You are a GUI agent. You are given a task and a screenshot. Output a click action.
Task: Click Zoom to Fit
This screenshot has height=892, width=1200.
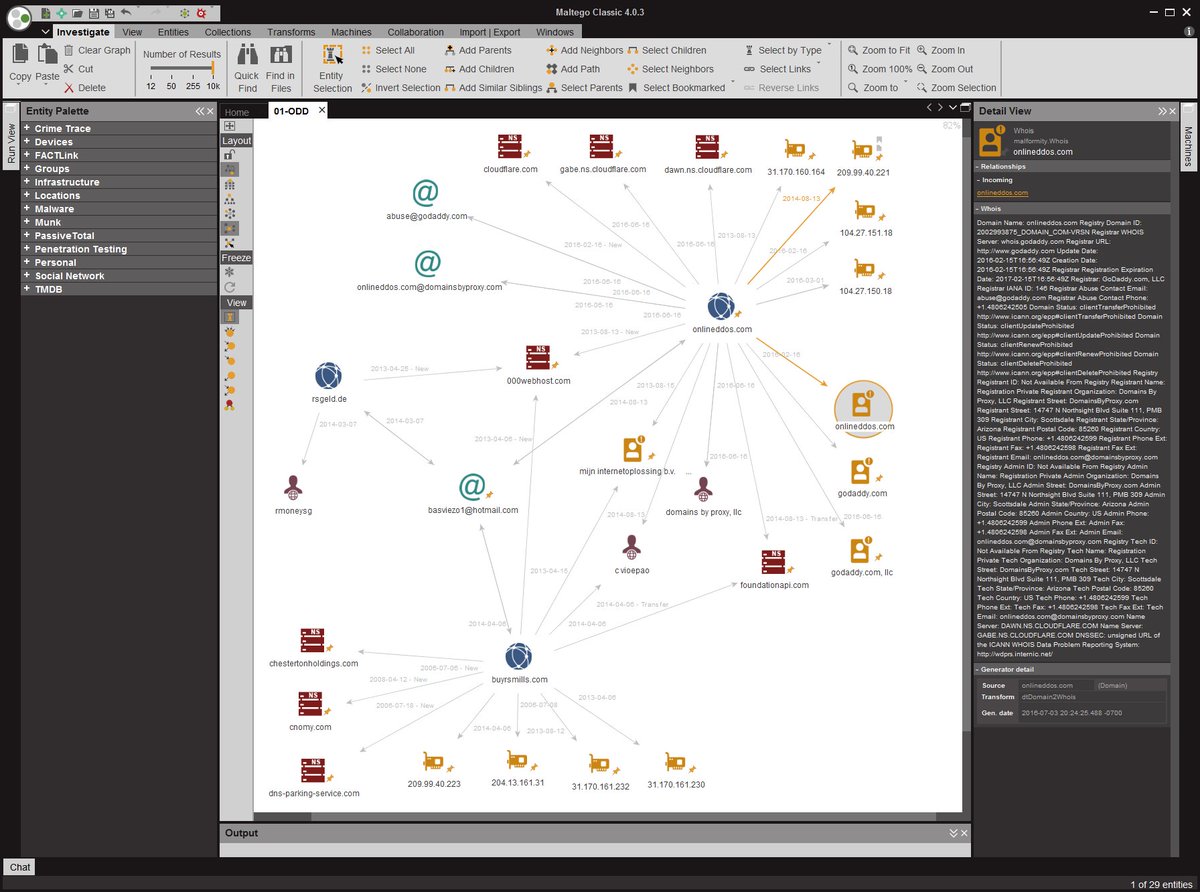[878, 50]
